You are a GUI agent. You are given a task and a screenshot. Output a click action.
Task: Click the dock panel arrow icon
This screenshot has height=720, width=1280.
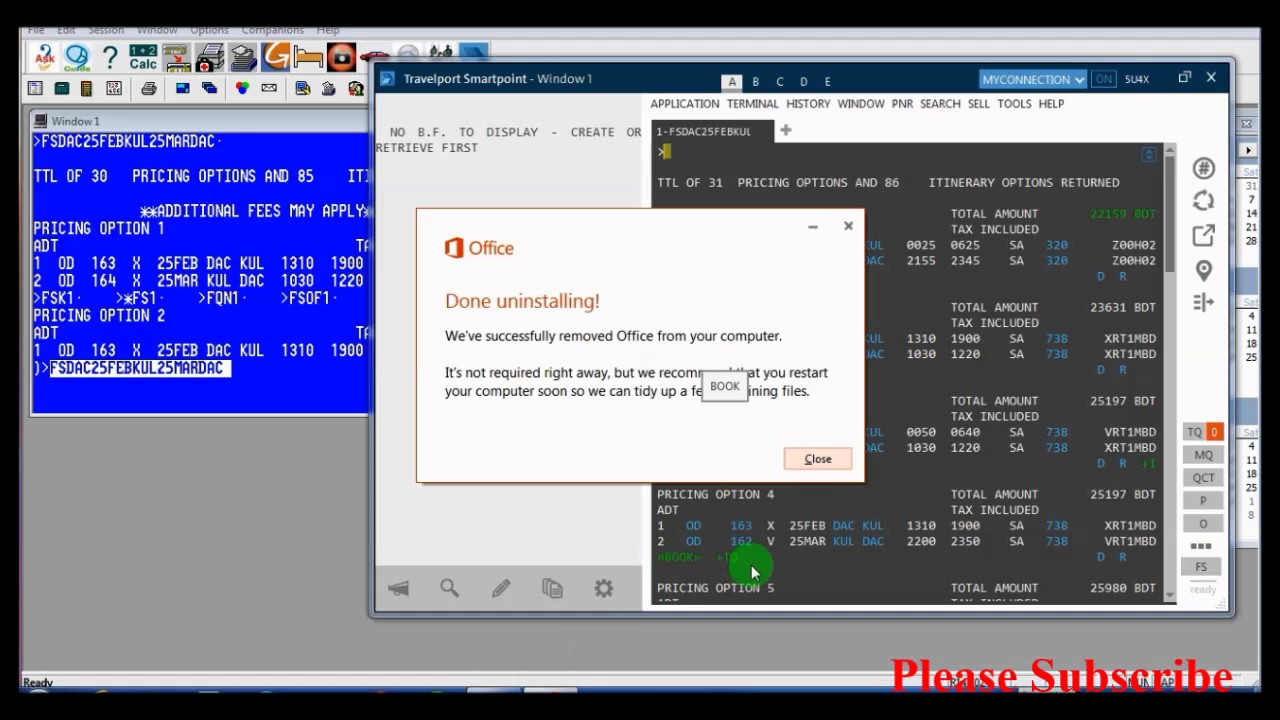(x=1203, y=302)
